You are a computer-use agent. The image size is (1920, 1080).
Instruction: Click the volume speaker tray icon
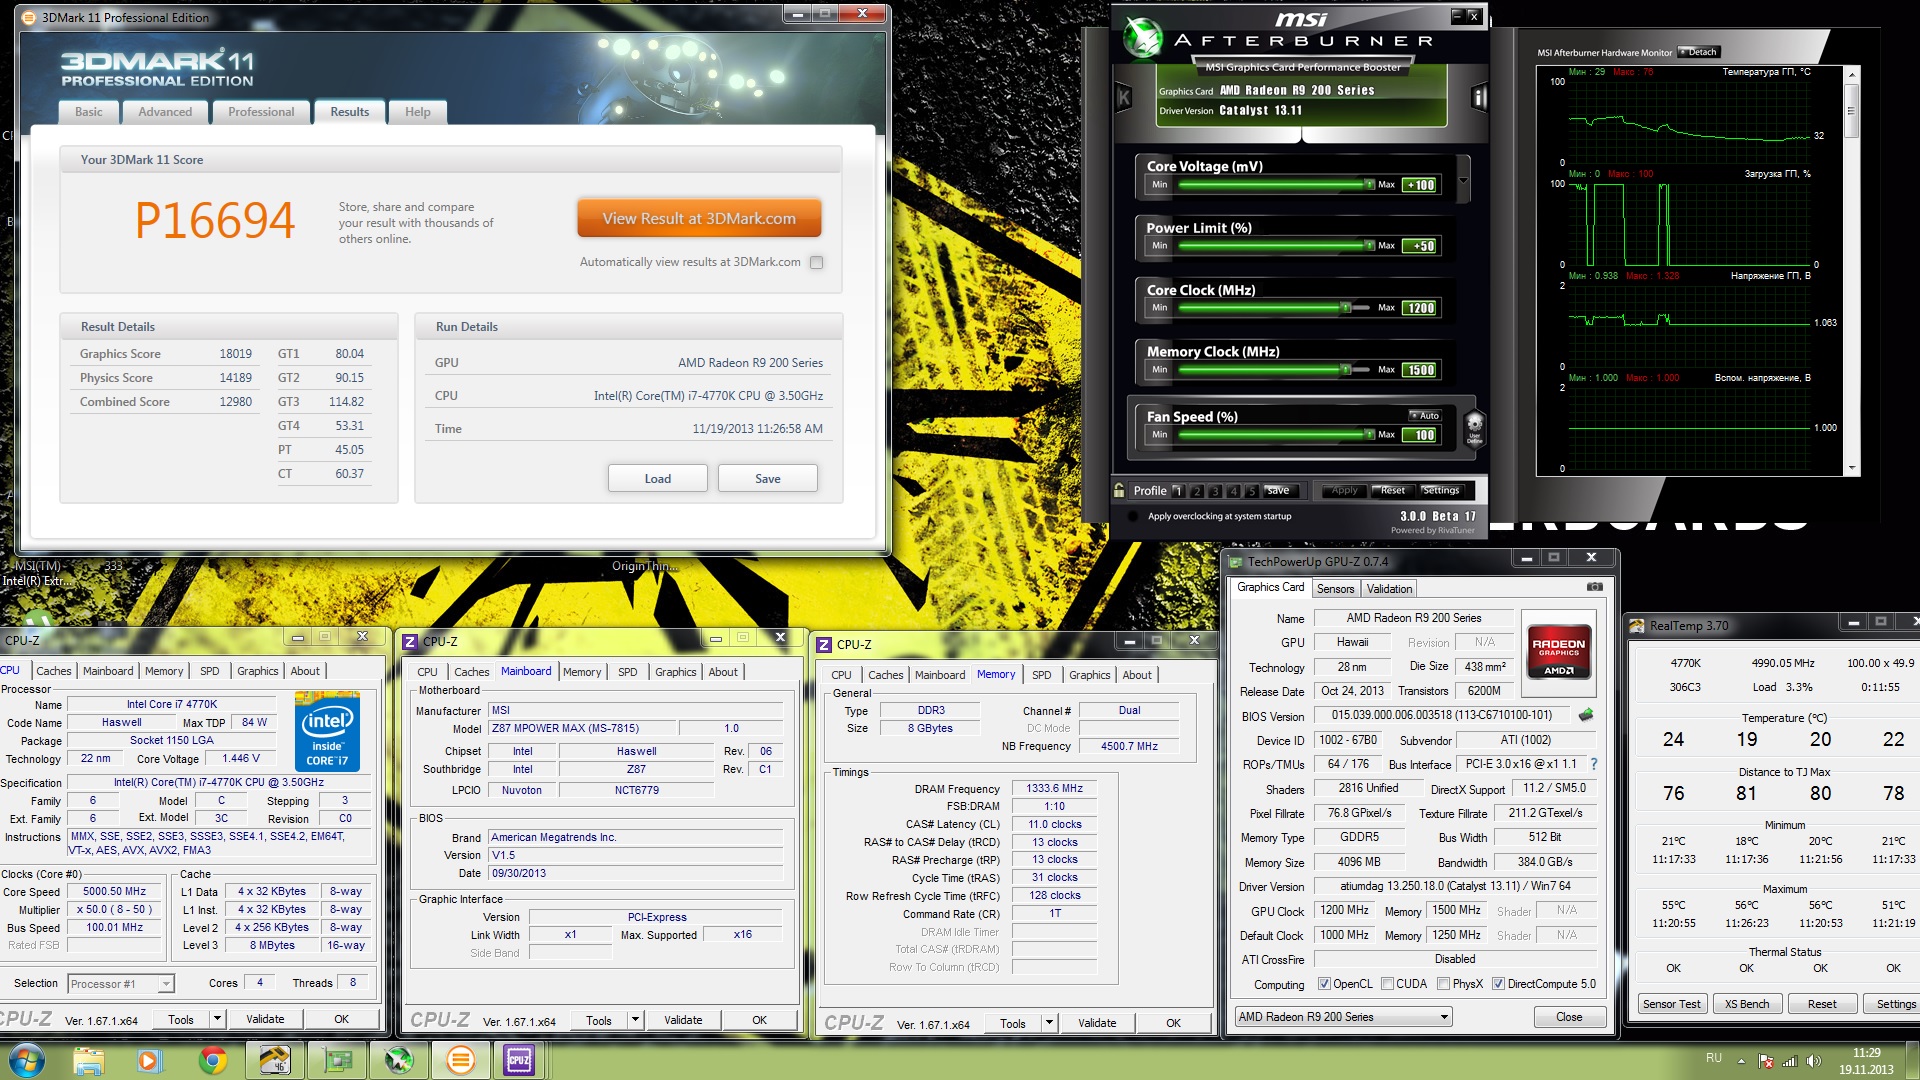(x=1813, y=1061)
